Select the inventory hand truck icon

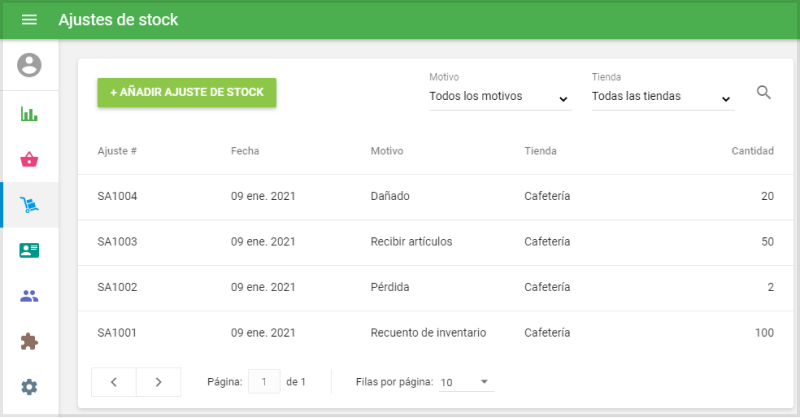(29, 205)
